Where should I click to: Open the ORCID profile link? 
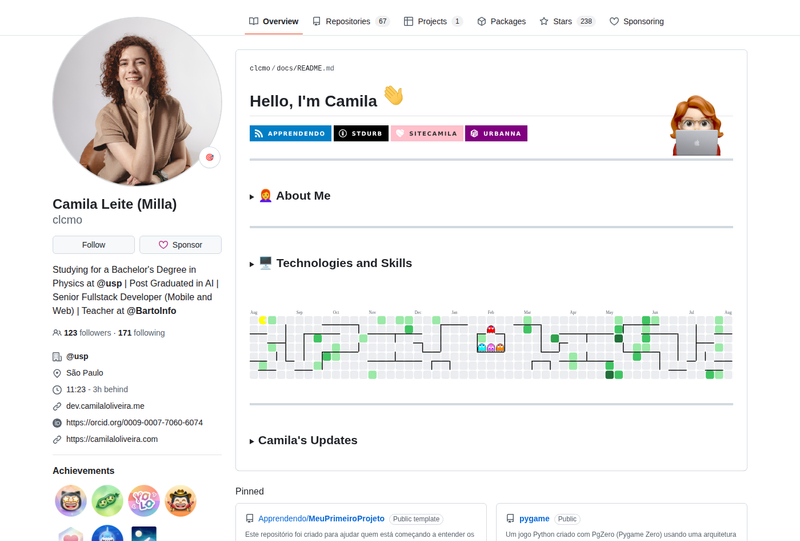(x=134, y=423)
